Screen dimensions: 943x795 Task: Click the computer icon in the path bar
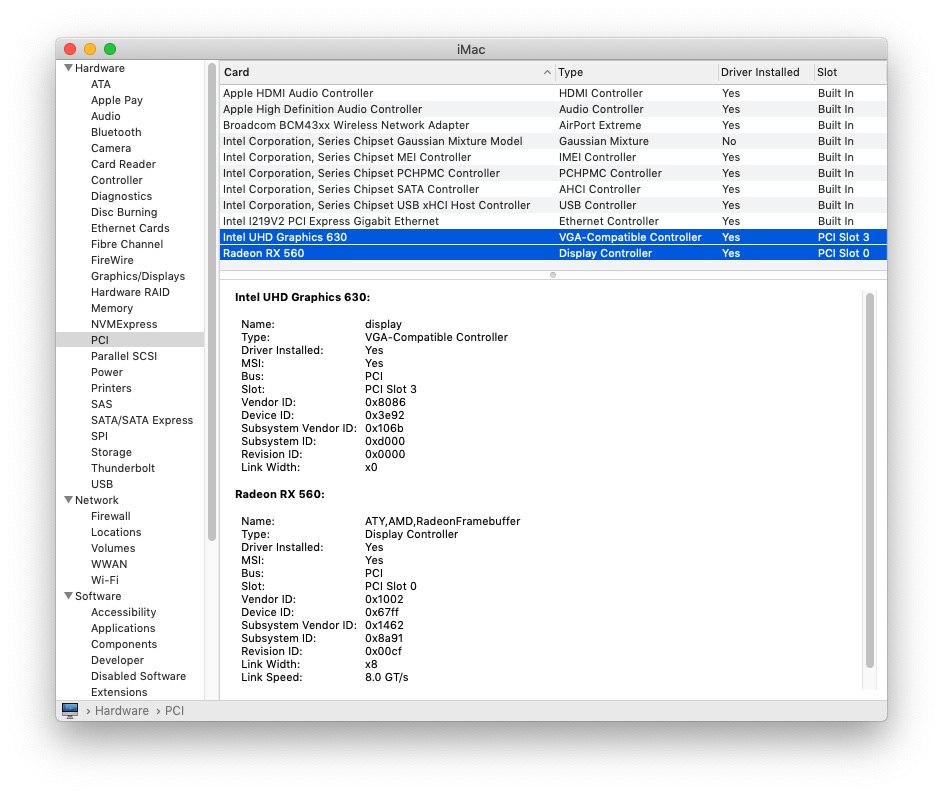click(70, 710)
